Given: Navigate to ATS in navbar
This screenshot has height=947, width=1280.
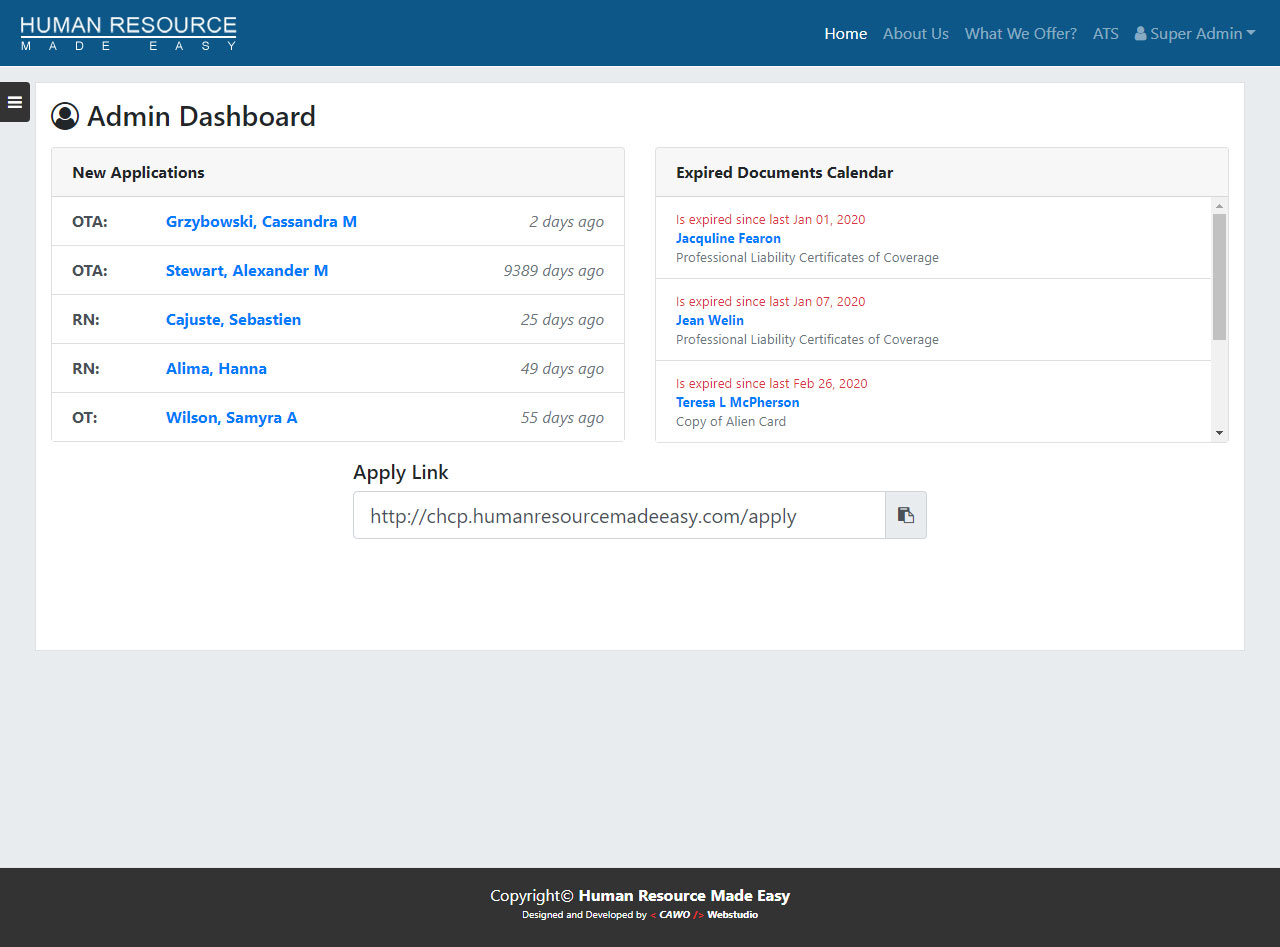Looking at the screenshot, I should pos(1105,33).
